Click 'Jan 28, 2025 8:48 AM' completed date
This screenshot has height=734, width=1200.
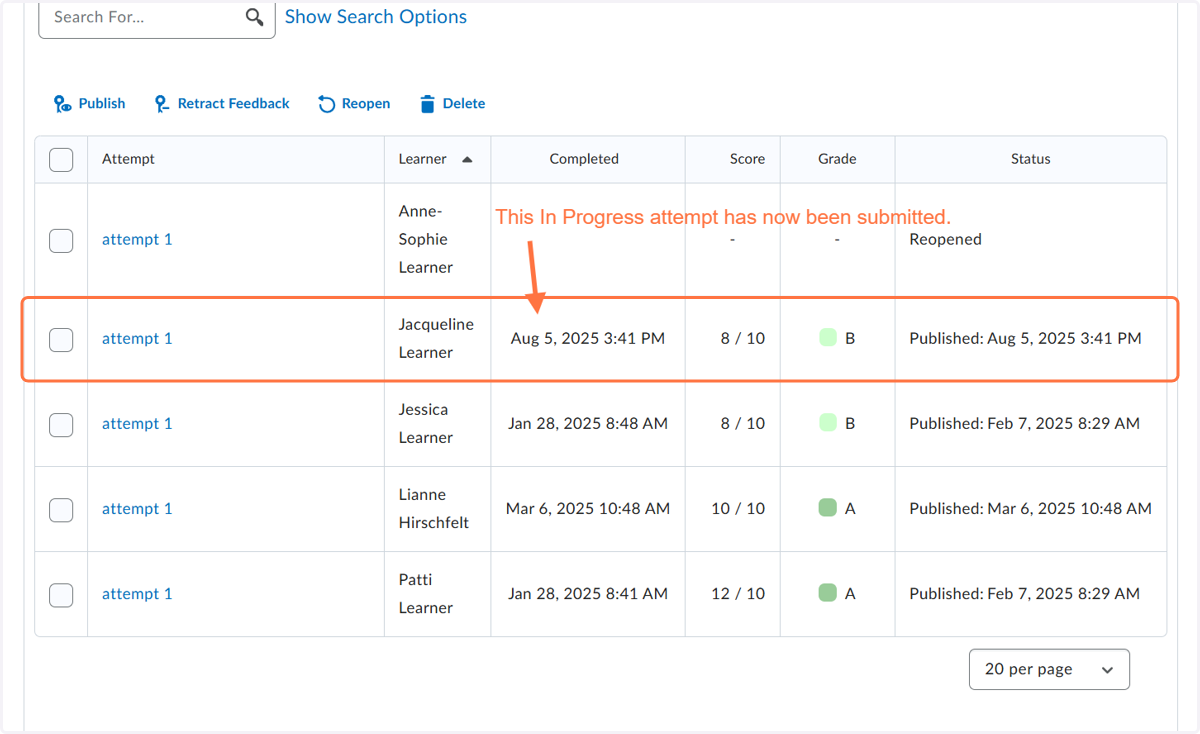[588, 424]
